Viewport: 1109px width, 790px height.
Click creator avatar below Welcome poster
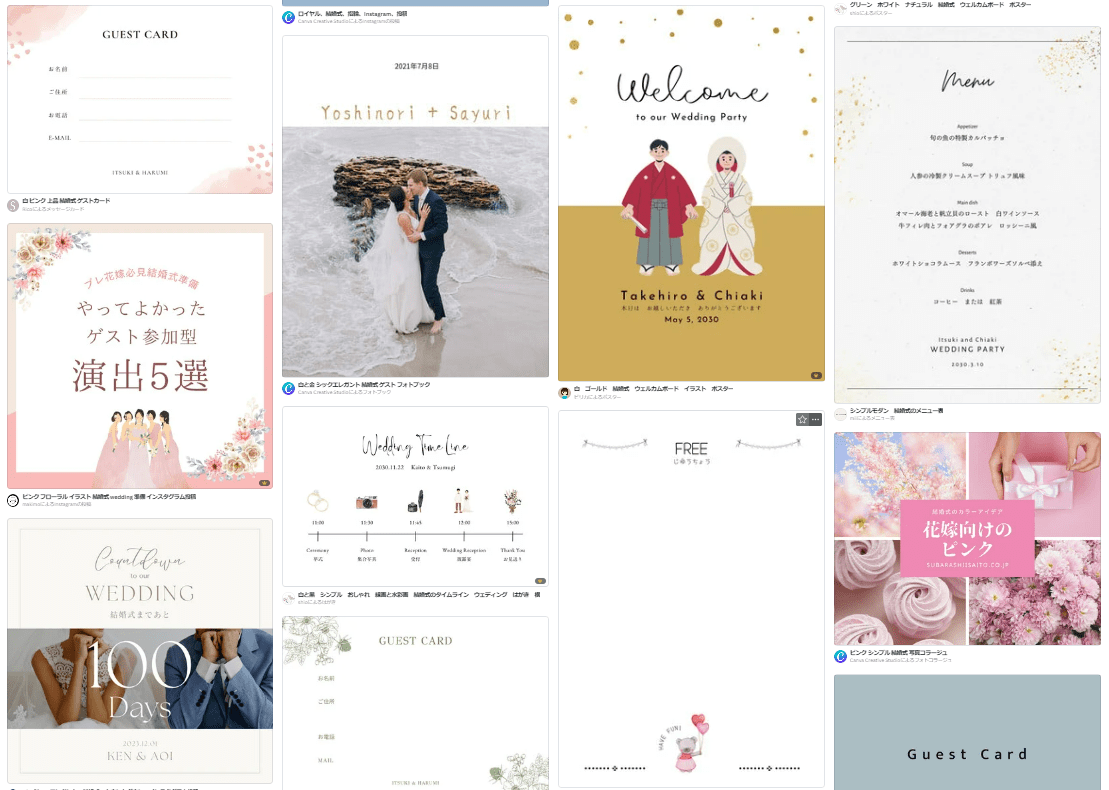pyautogui.click(x=564, y=392)
